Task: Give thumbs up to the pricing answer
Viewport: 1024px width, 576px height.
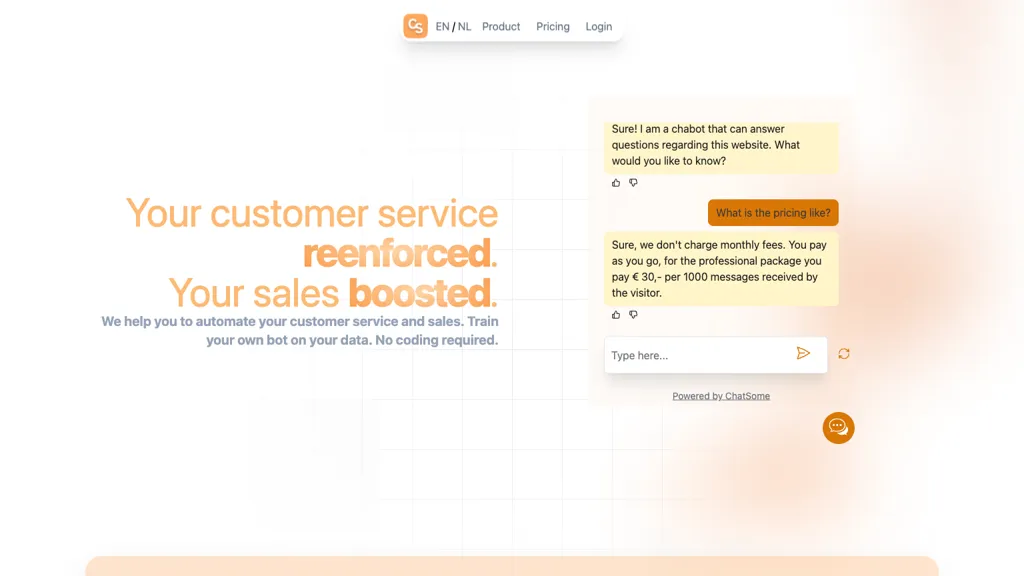Action: pos(616,315)
